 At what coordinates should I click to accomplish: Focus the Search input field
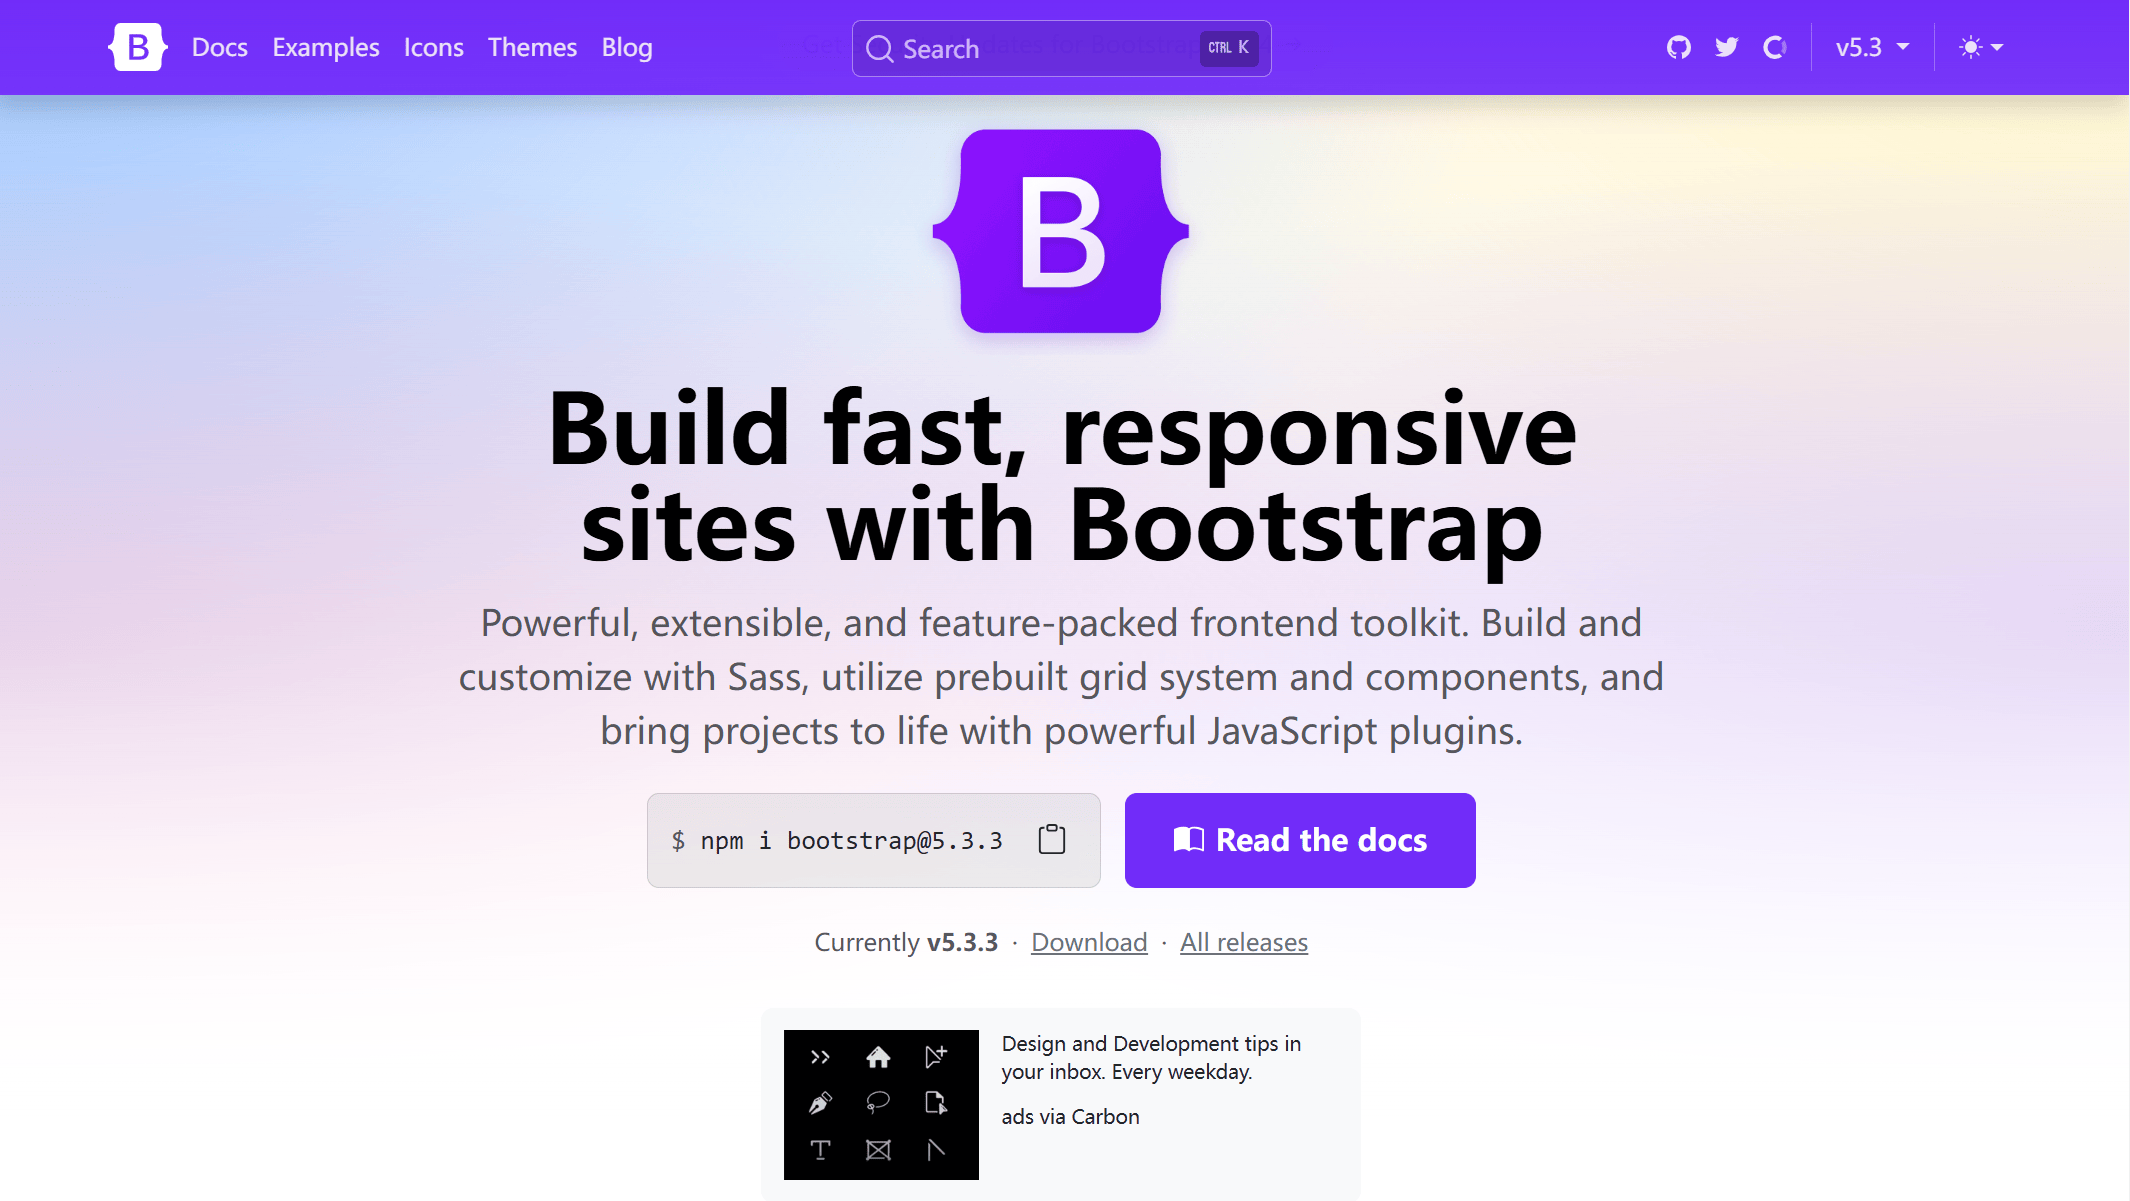(1040, 48)
